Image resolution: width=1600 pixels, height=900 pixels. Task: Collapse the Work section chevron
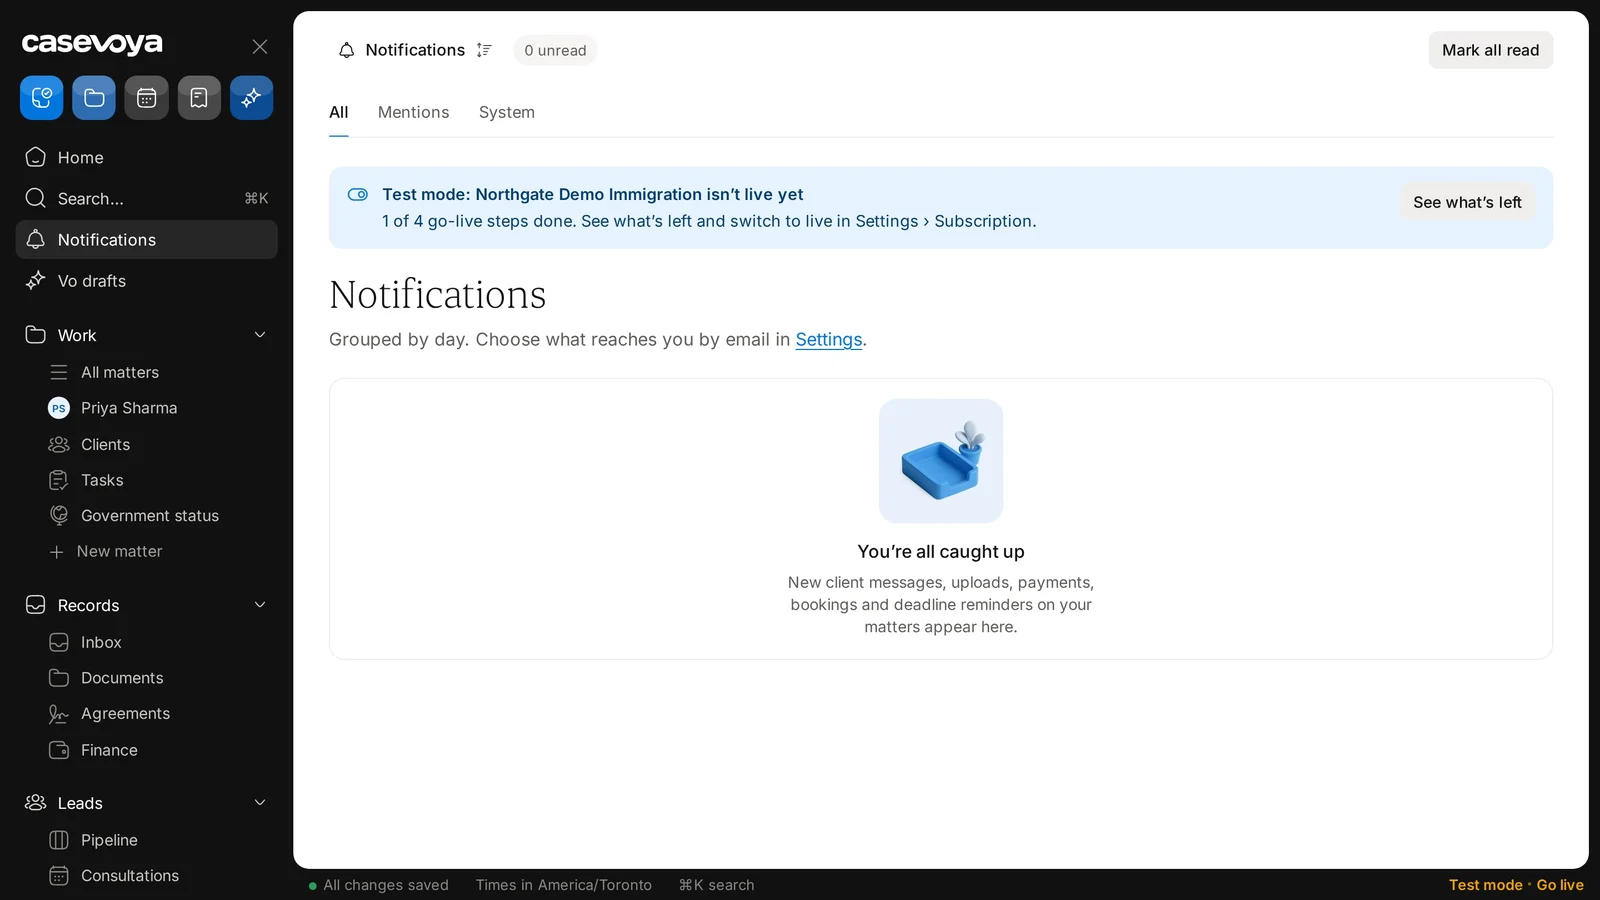(260, 335)
